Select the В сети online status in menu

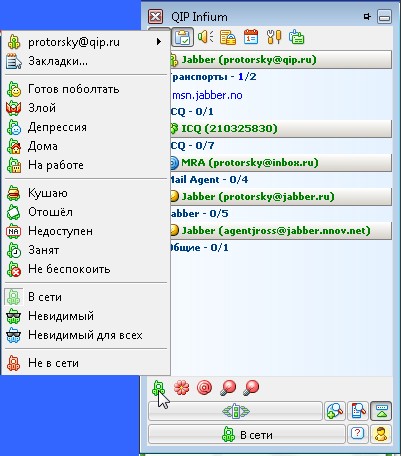[85, 297]
